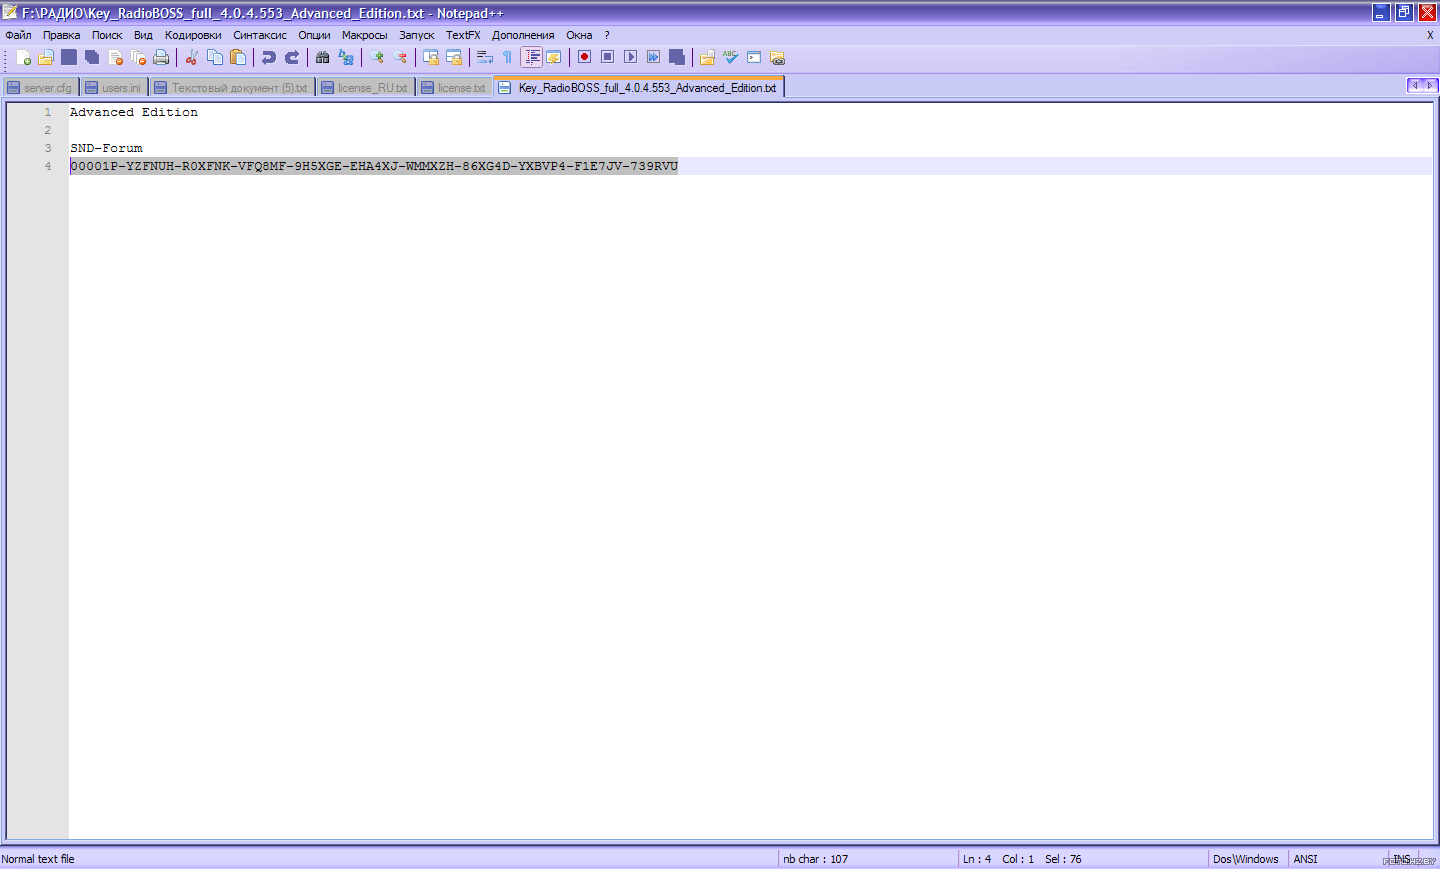Click line number 2 in the margin
The height and width of the screenshot is (869, 1440).
[47, 130]
